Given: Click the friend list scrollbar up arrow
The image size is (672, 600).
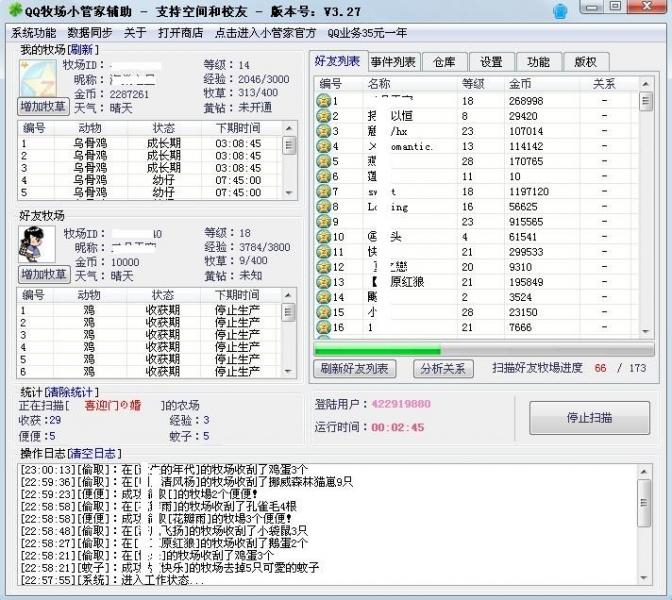Looking at the screenshot, I should 646,84.
